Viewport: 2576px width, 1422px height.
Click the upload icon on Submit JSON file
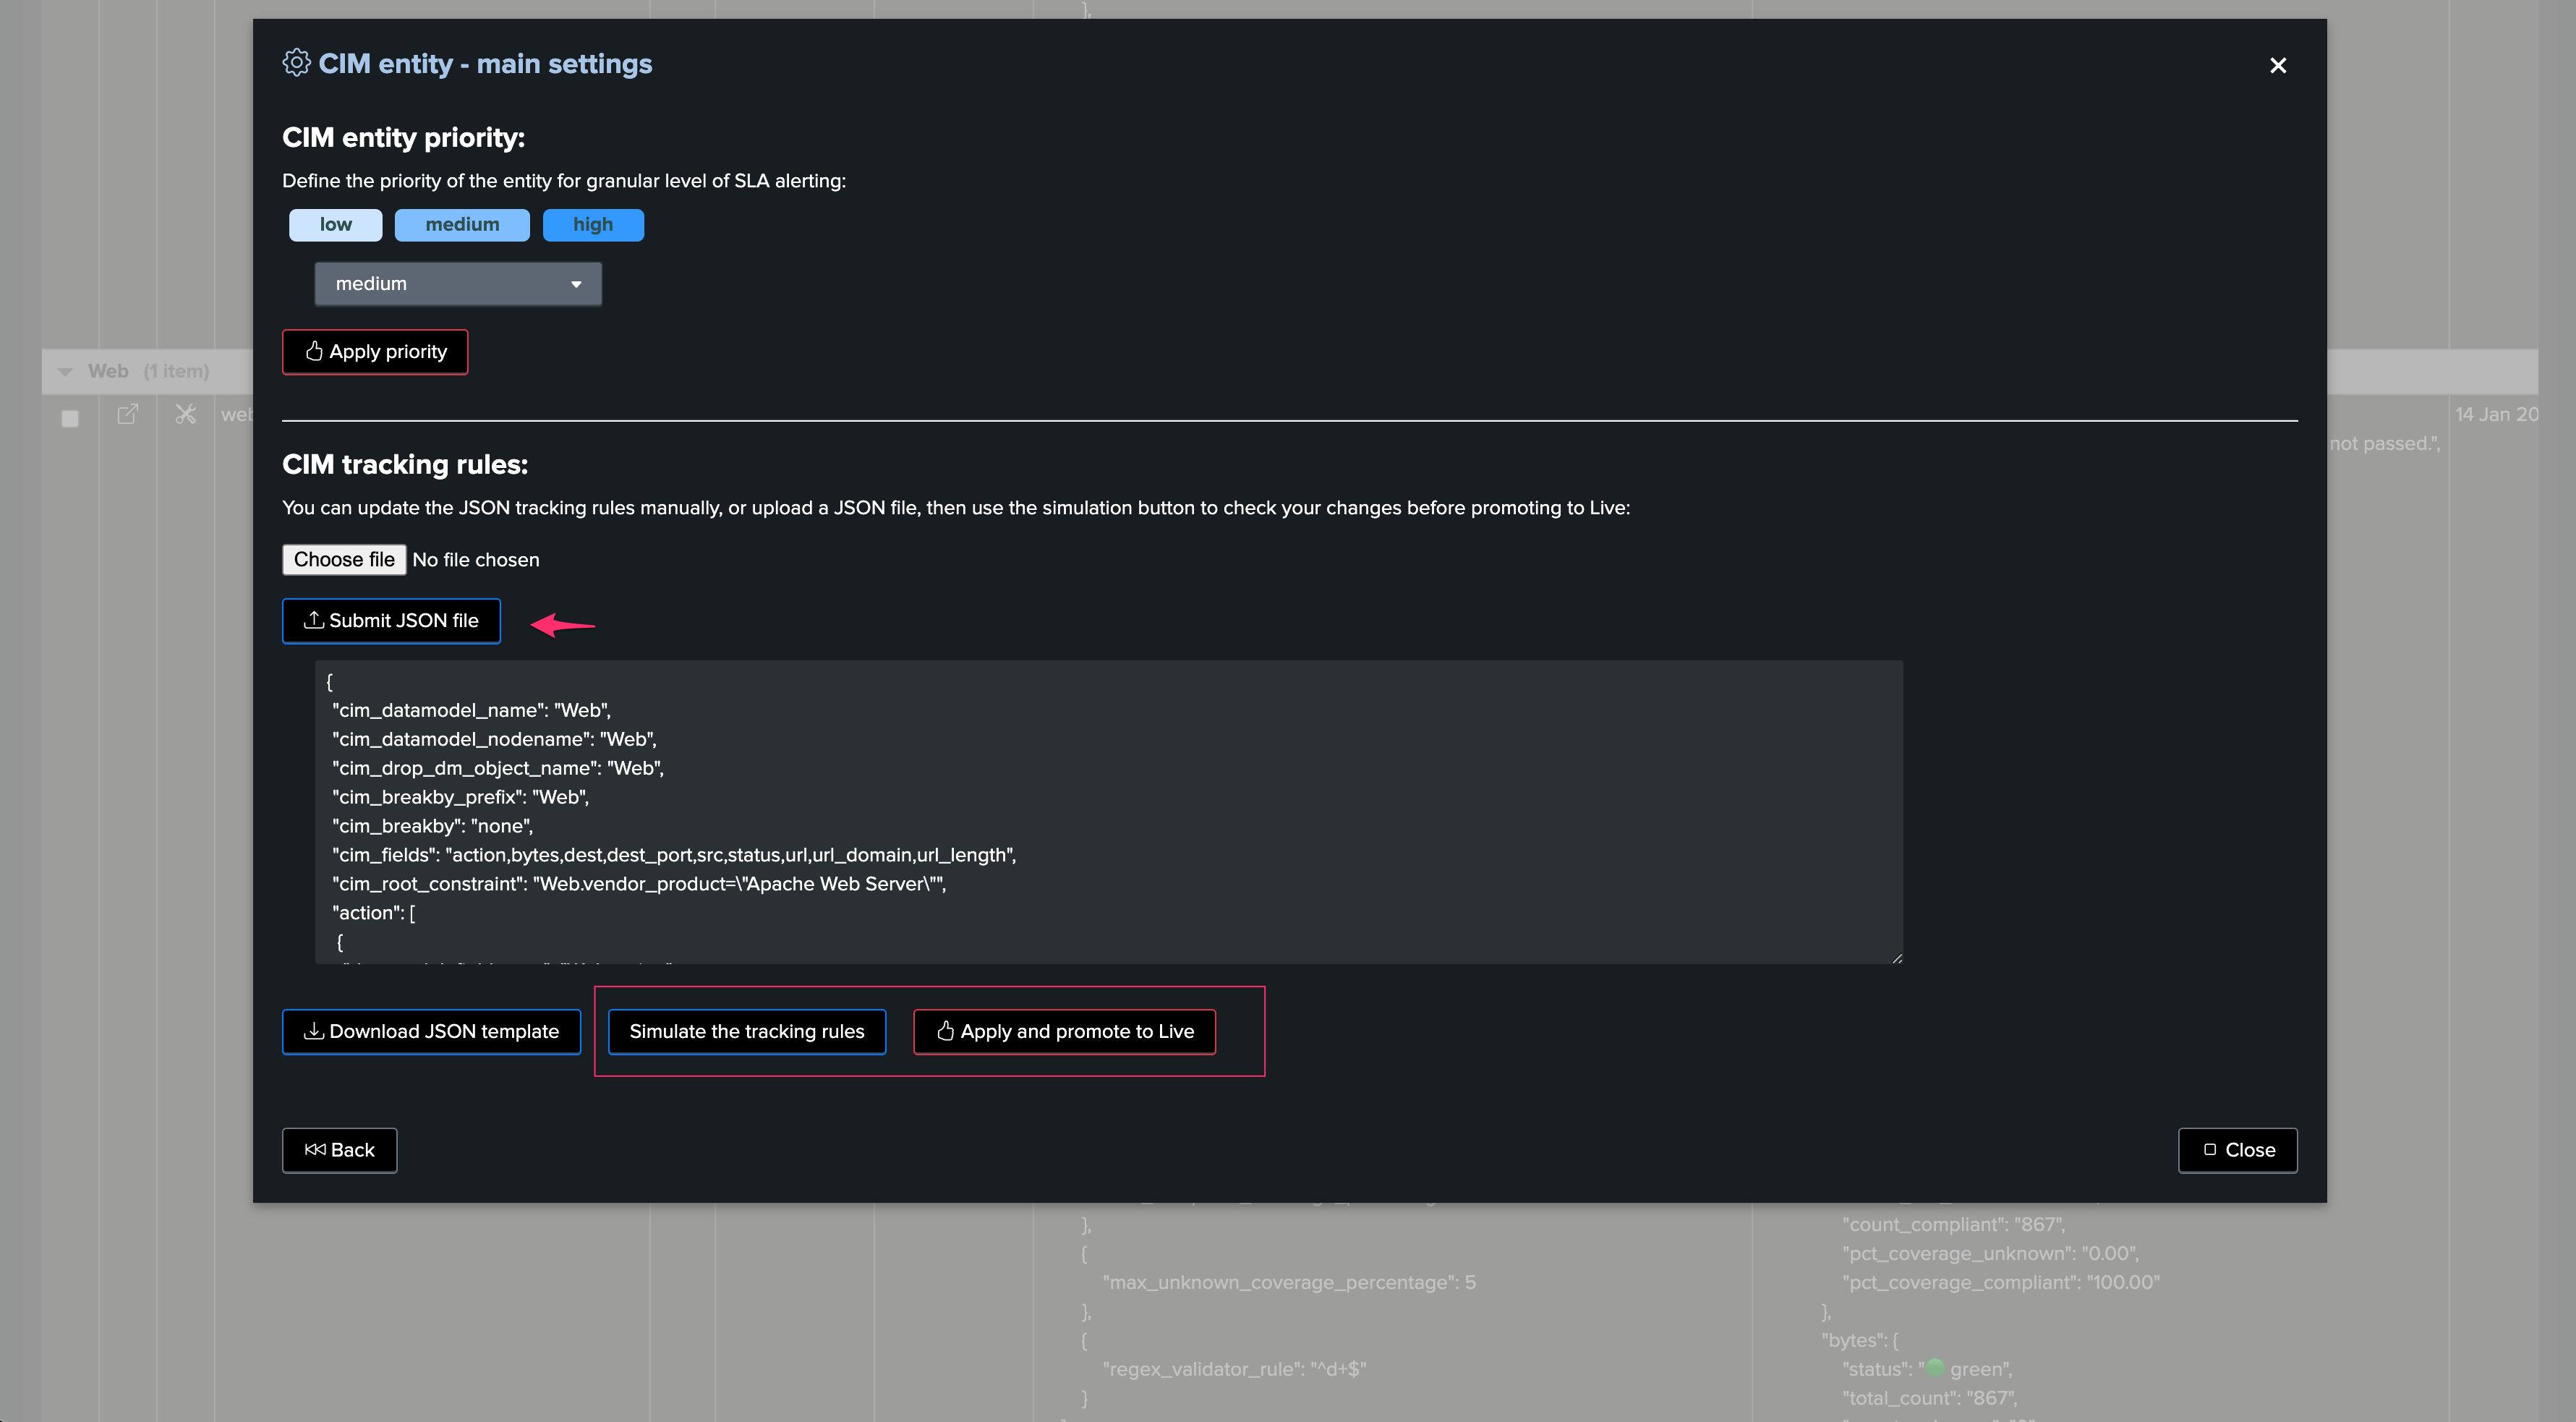pyautogui.click(x=313, y=620)
